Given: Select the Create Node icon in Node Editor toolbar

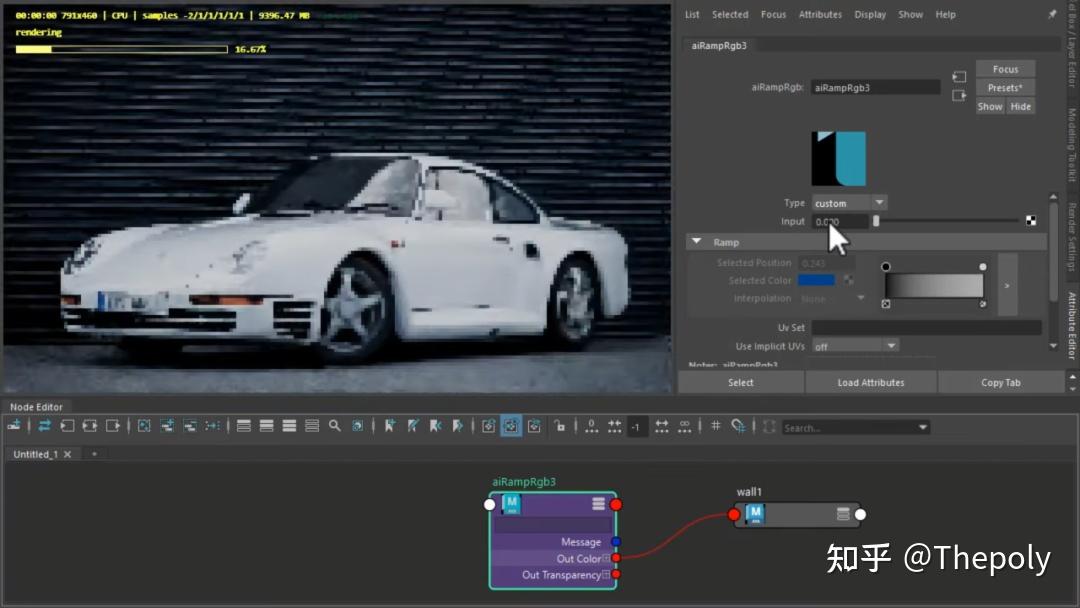Looking at the screenshot, I should (x=13, y=427).
